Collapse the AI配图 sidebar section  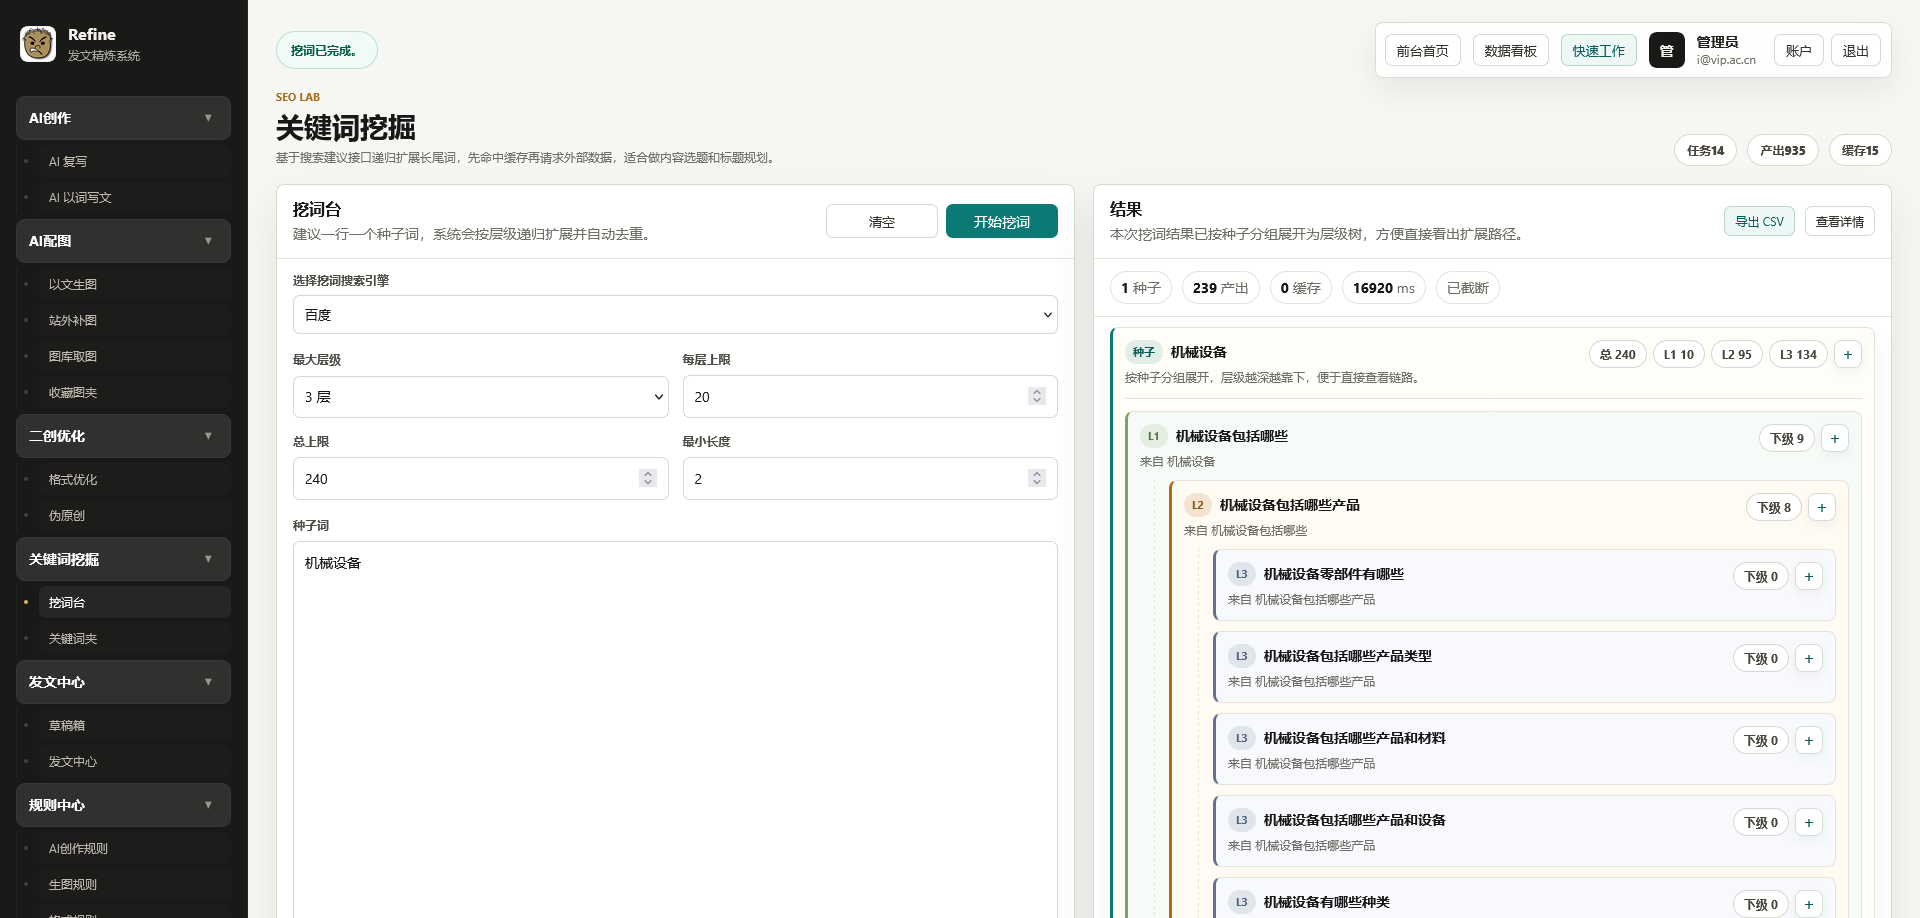(x=123, y=241)
